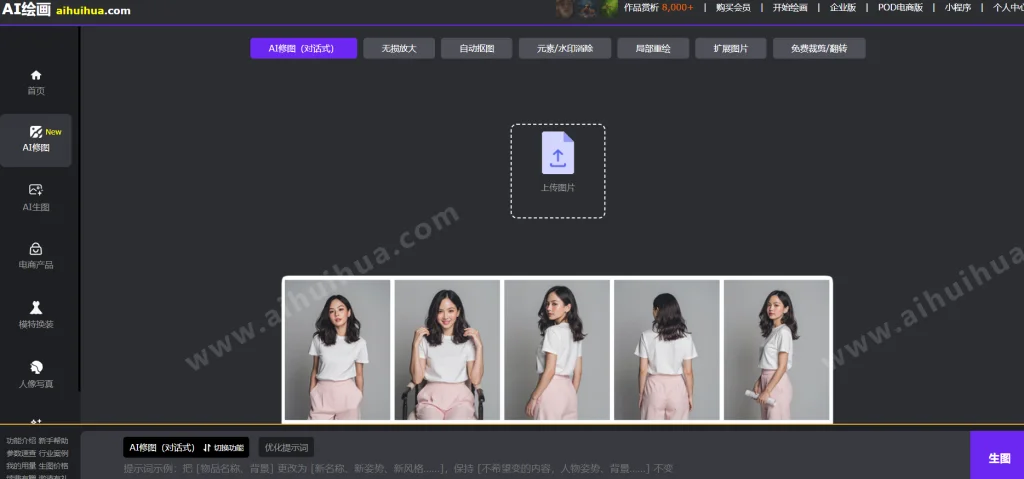Open the 免费裁剪/翻转 tab

[819, 48]
